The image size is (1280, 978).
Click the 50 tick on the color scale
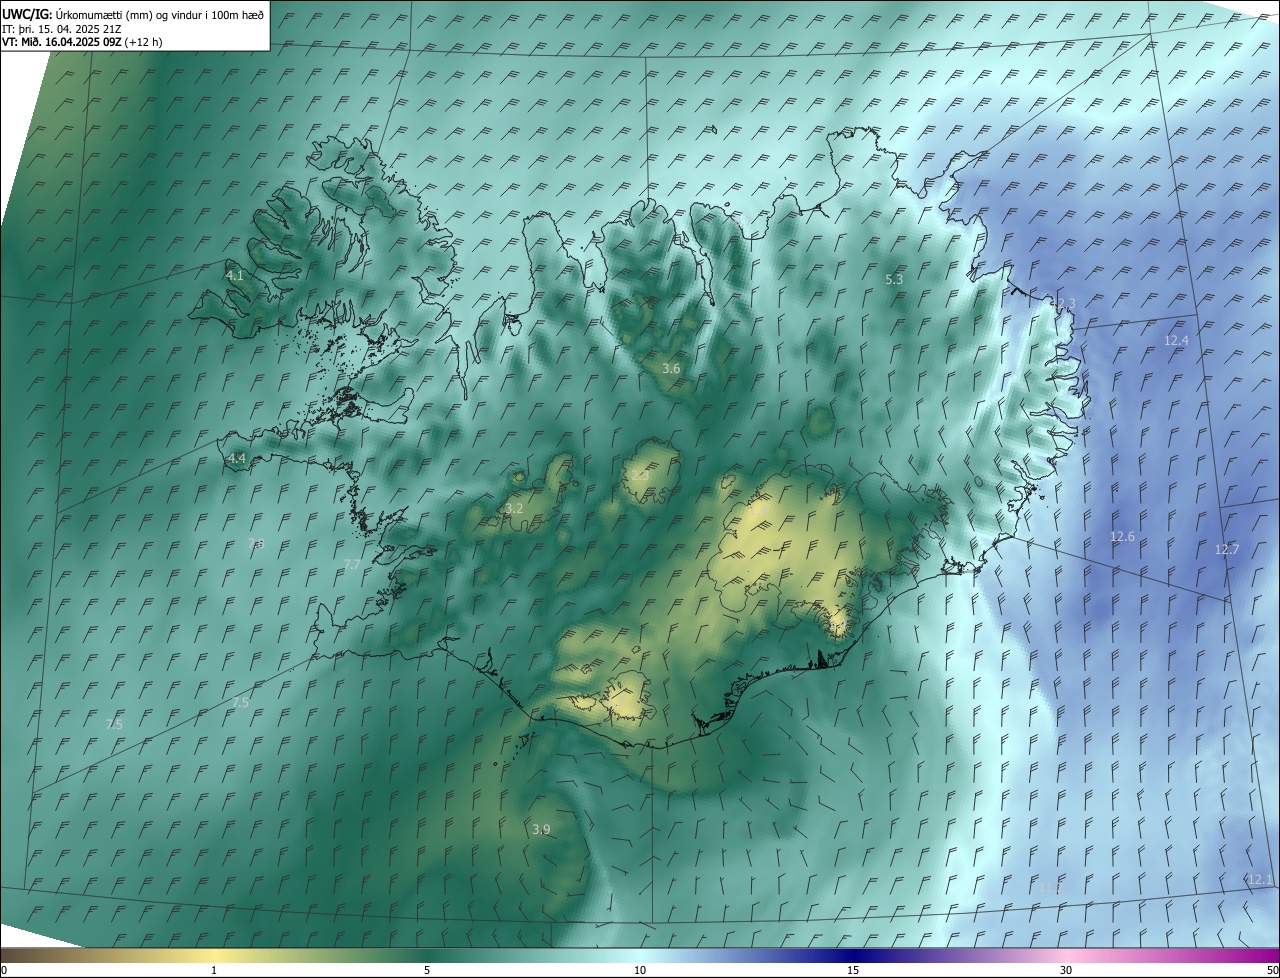pos(1272,970)
